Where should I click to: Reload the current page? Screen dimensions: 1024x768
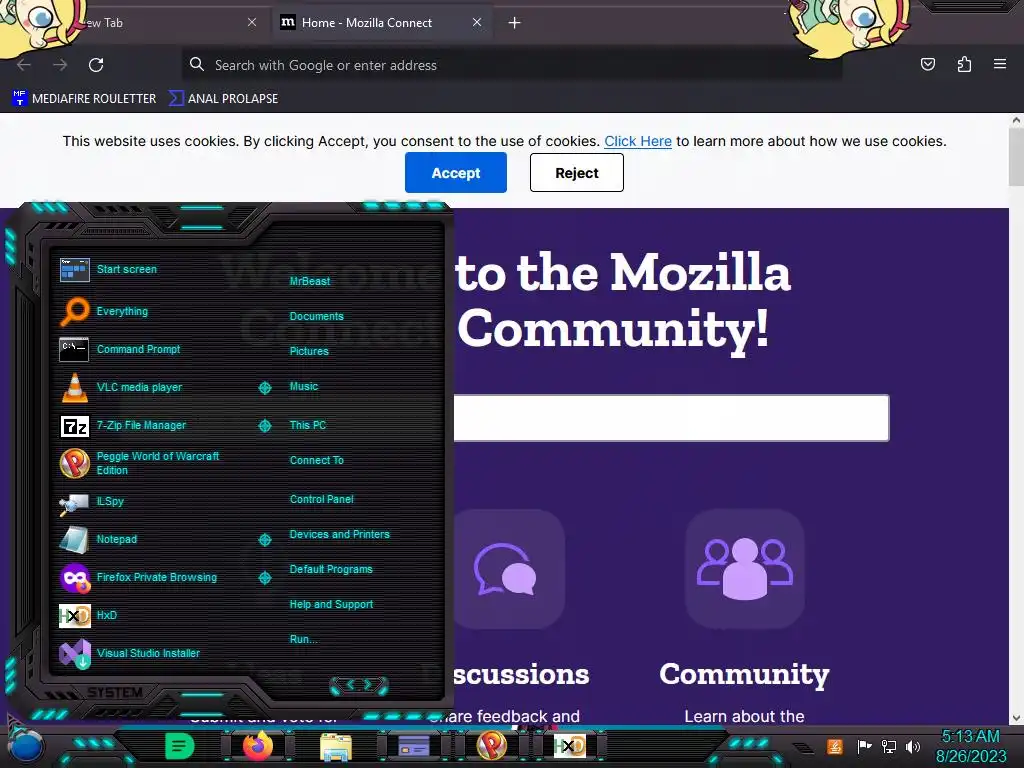[x=96, y=65]
